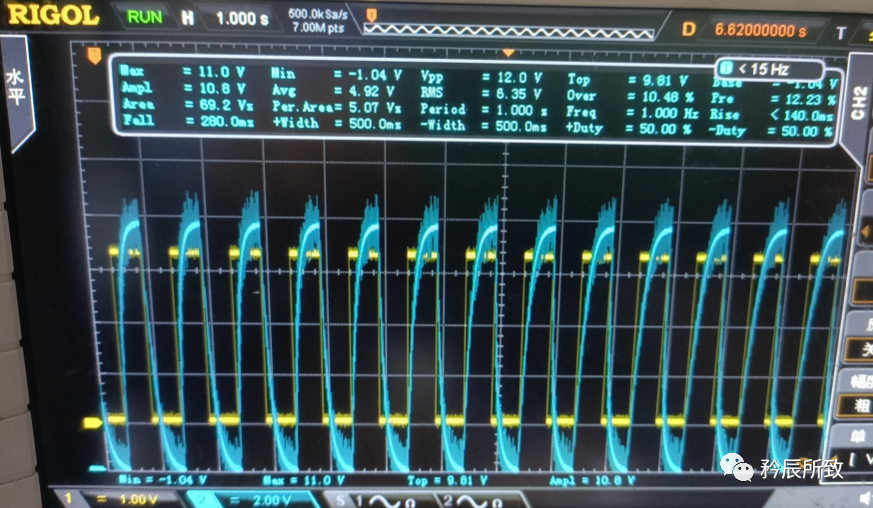Select the D delay icon
Screen dimensions: 873x508
[x=688, y=30]
